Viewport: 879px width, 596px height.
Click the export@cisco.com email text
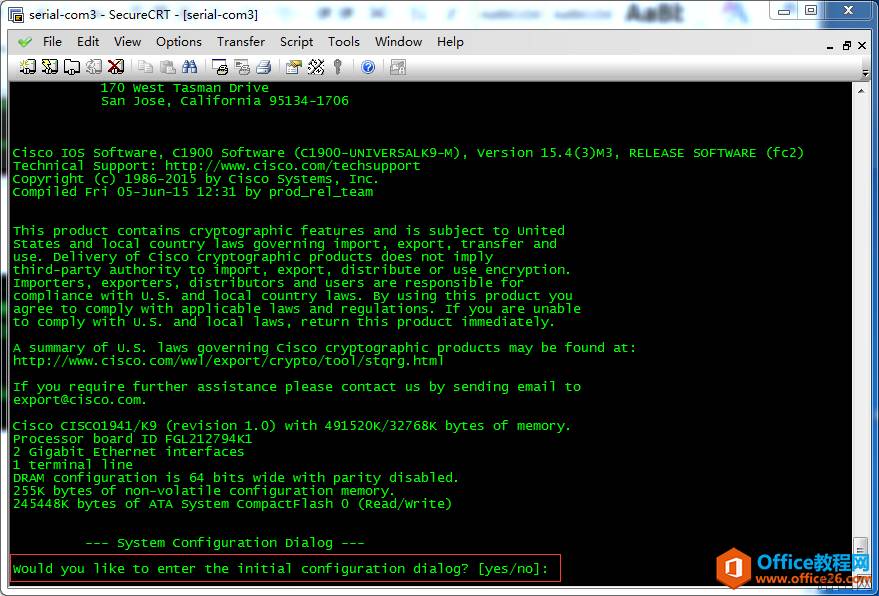pyautogui.click(x=80, y=400)
